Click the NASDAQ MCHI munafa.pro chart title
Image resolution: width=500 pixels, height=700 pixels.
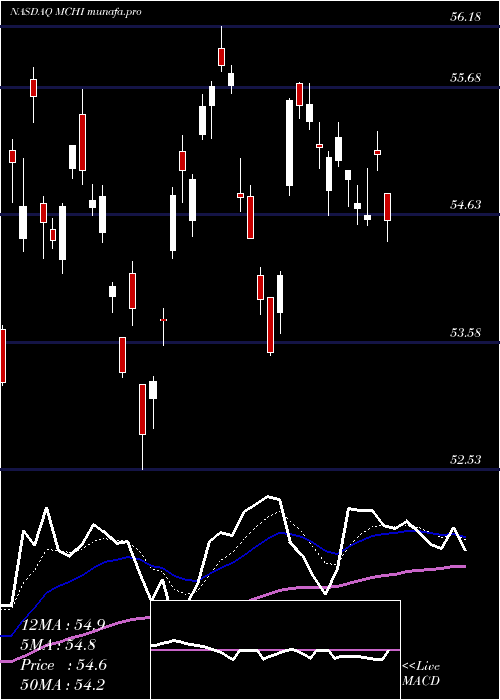point(75,12)
